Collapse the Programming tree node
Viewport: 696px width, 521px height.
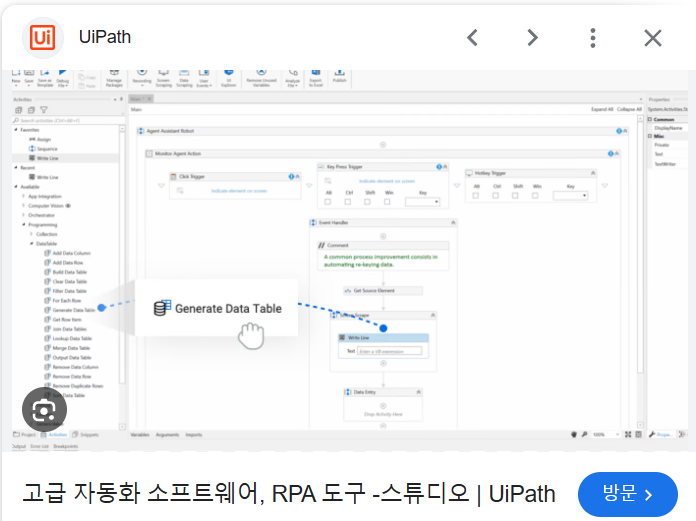[x=24, y=225]
